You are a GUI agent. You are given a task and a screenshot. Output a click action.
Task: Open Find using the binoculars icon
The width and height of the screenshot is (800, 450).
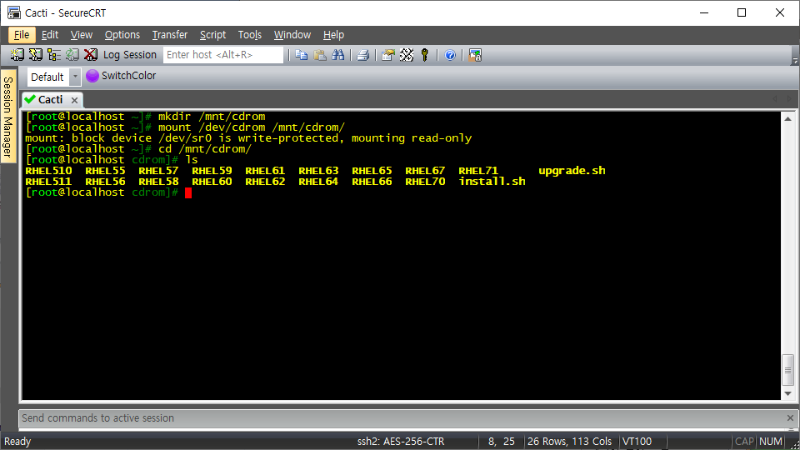coord(338,55)
